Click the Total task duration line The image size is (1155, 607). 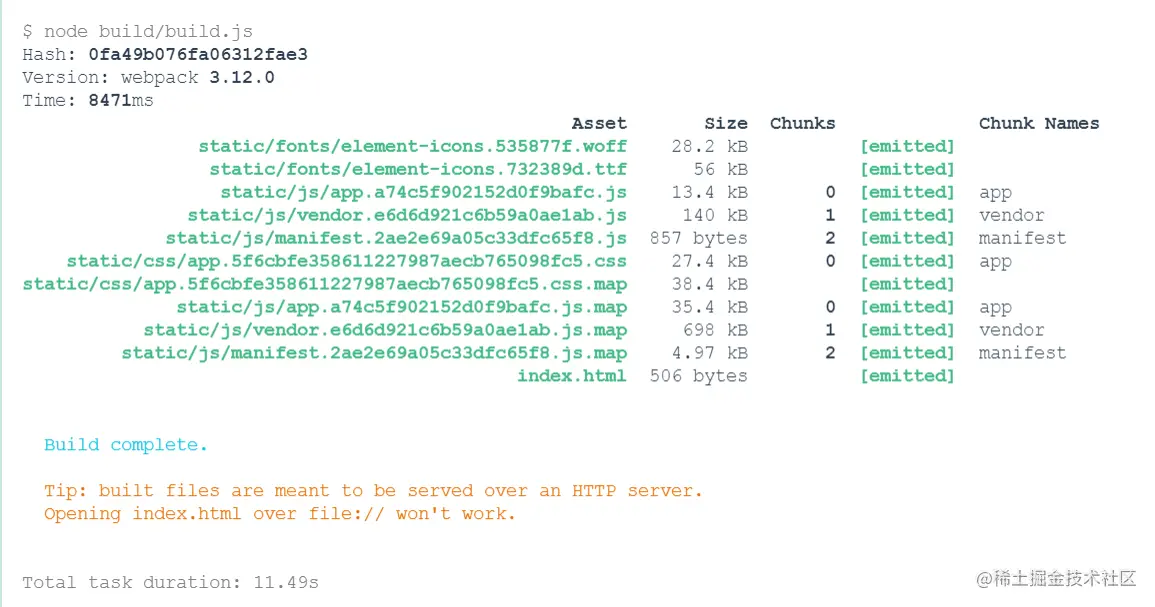tap(170, 583)
